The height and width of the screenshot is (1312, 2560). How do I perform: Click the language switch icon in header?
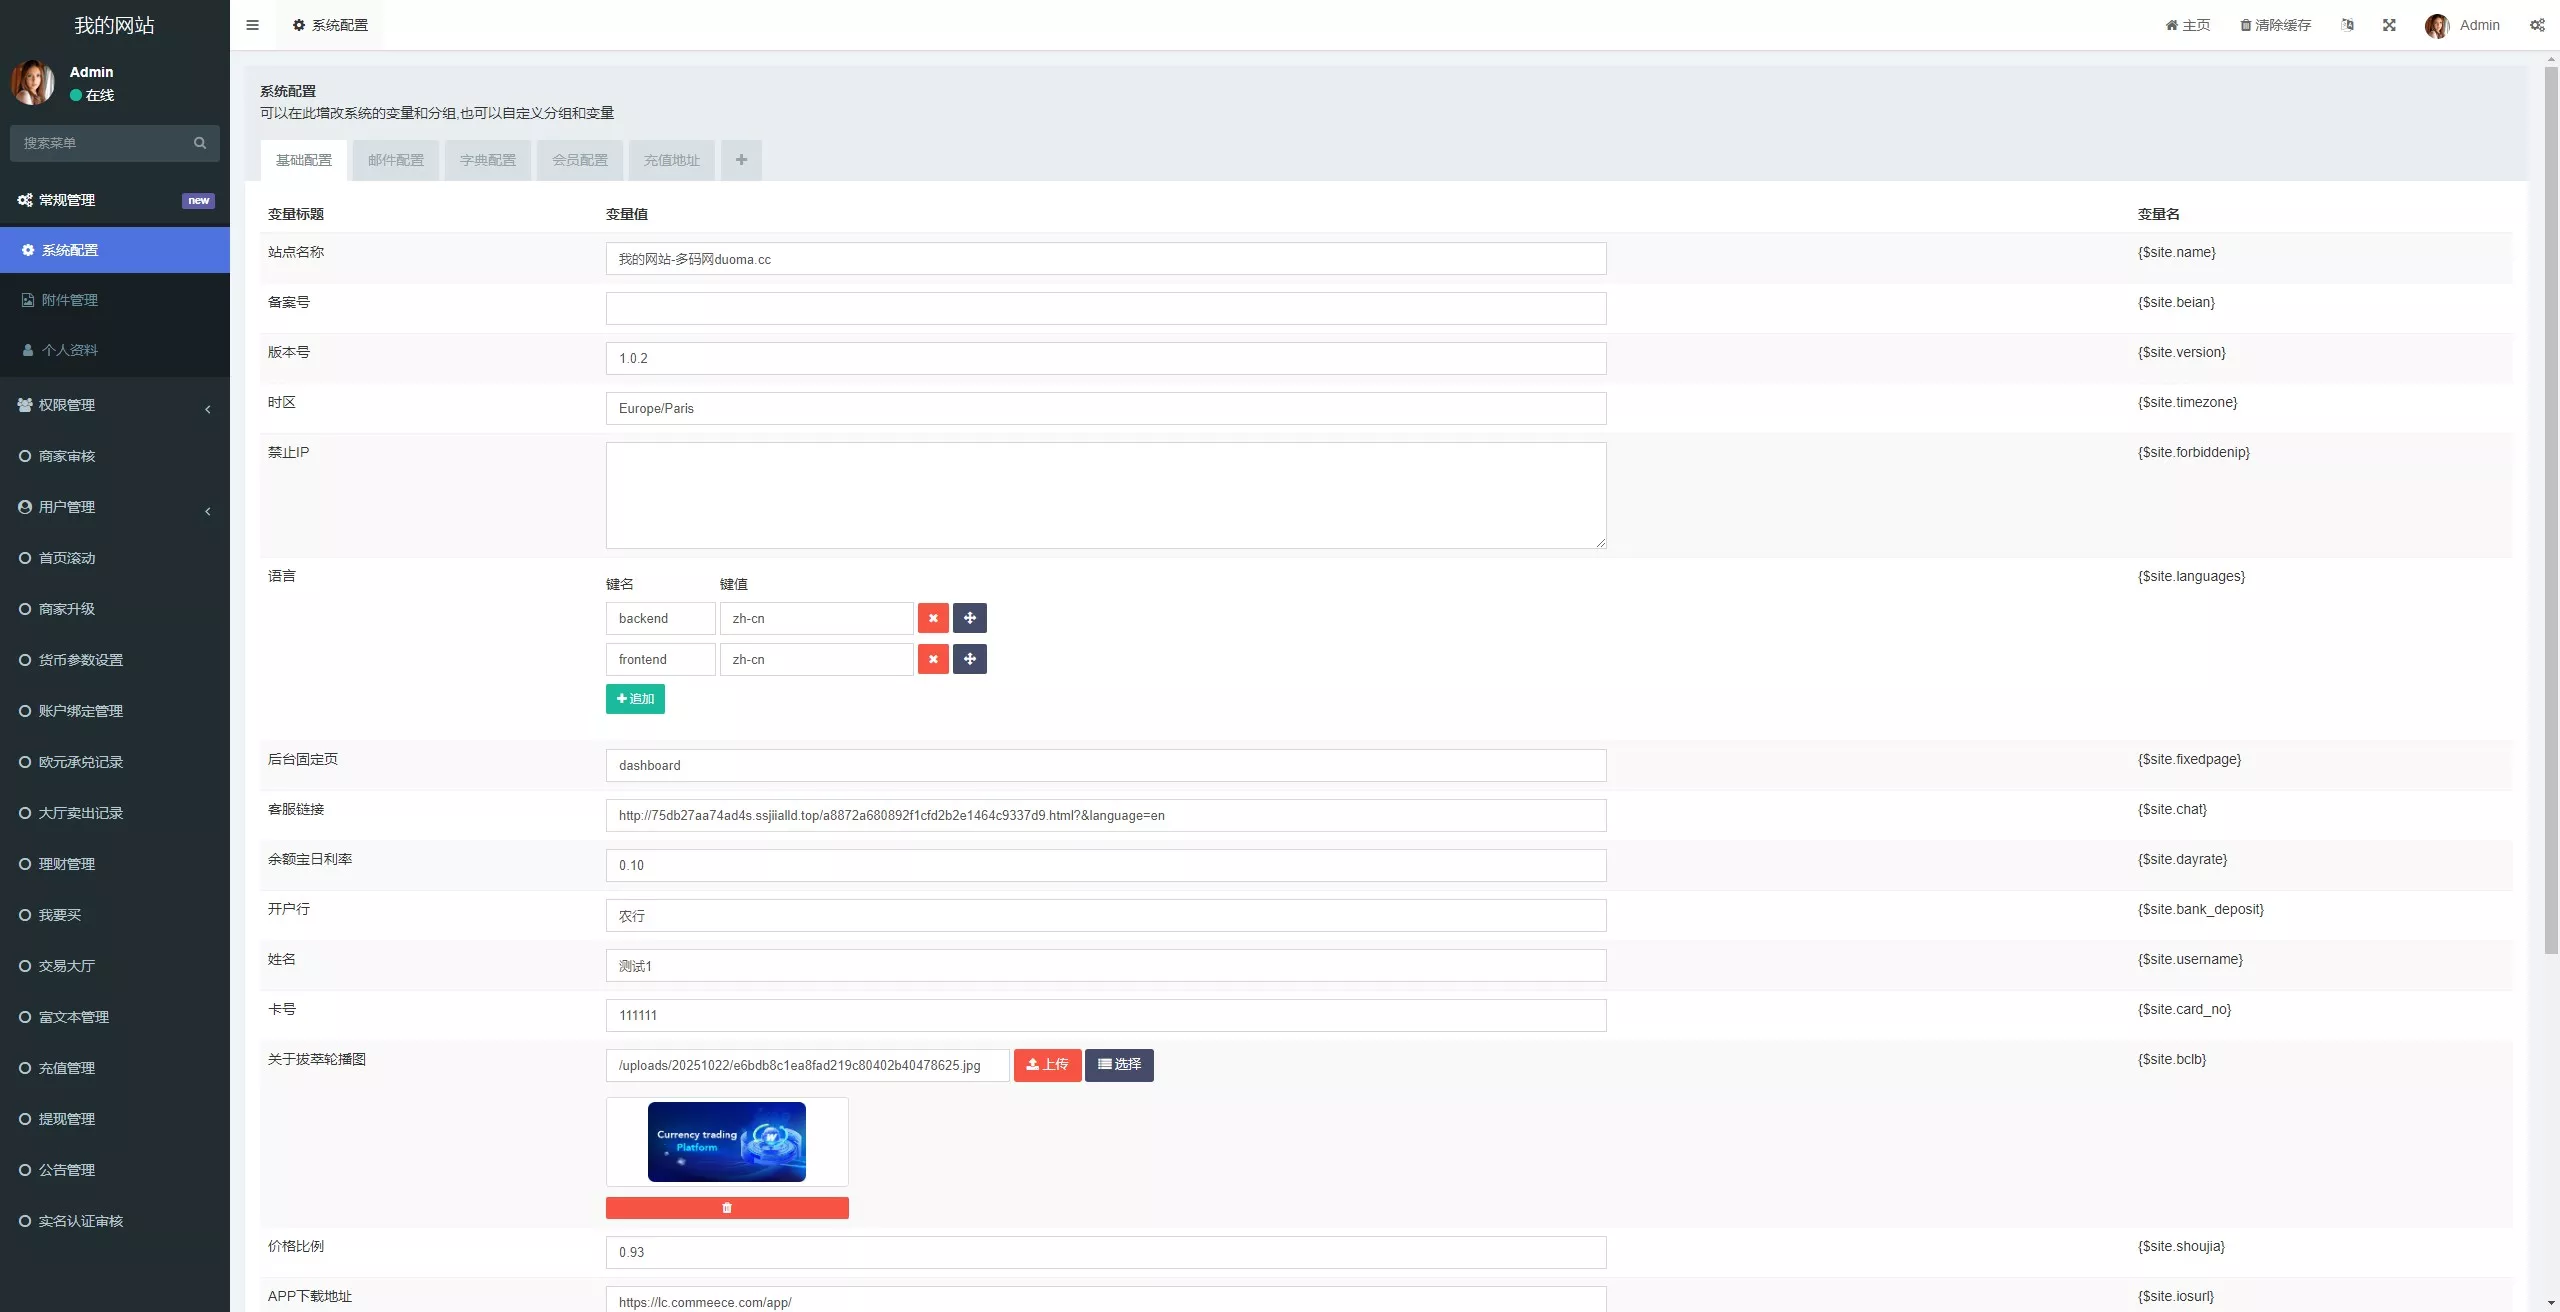(x=2347, y=25)
